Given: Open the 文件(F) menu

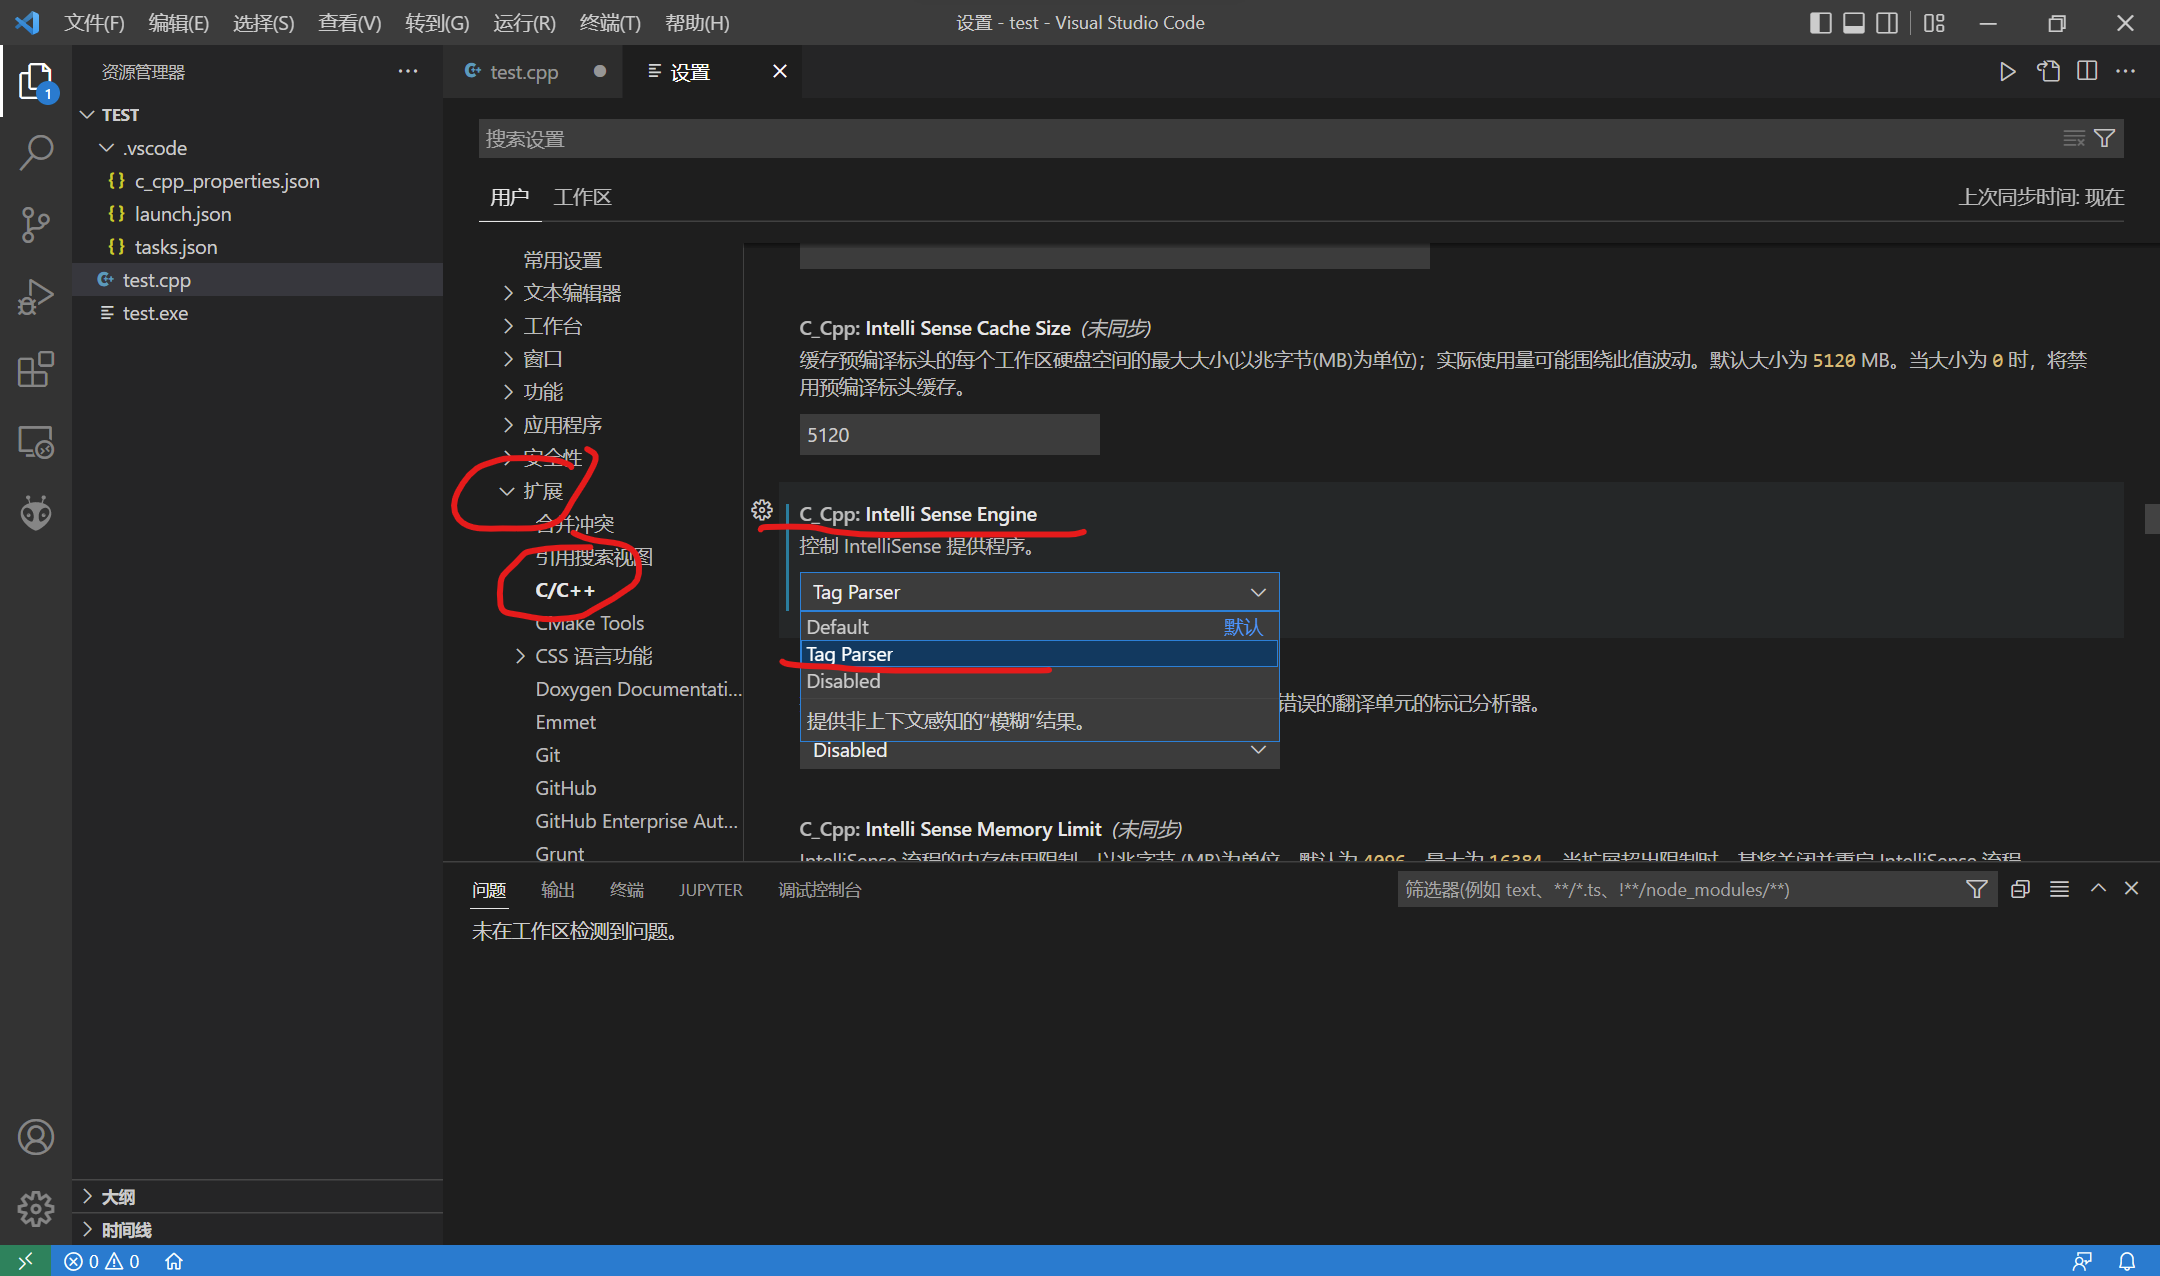Looking at the screenshot, I should tap(94, 22).
